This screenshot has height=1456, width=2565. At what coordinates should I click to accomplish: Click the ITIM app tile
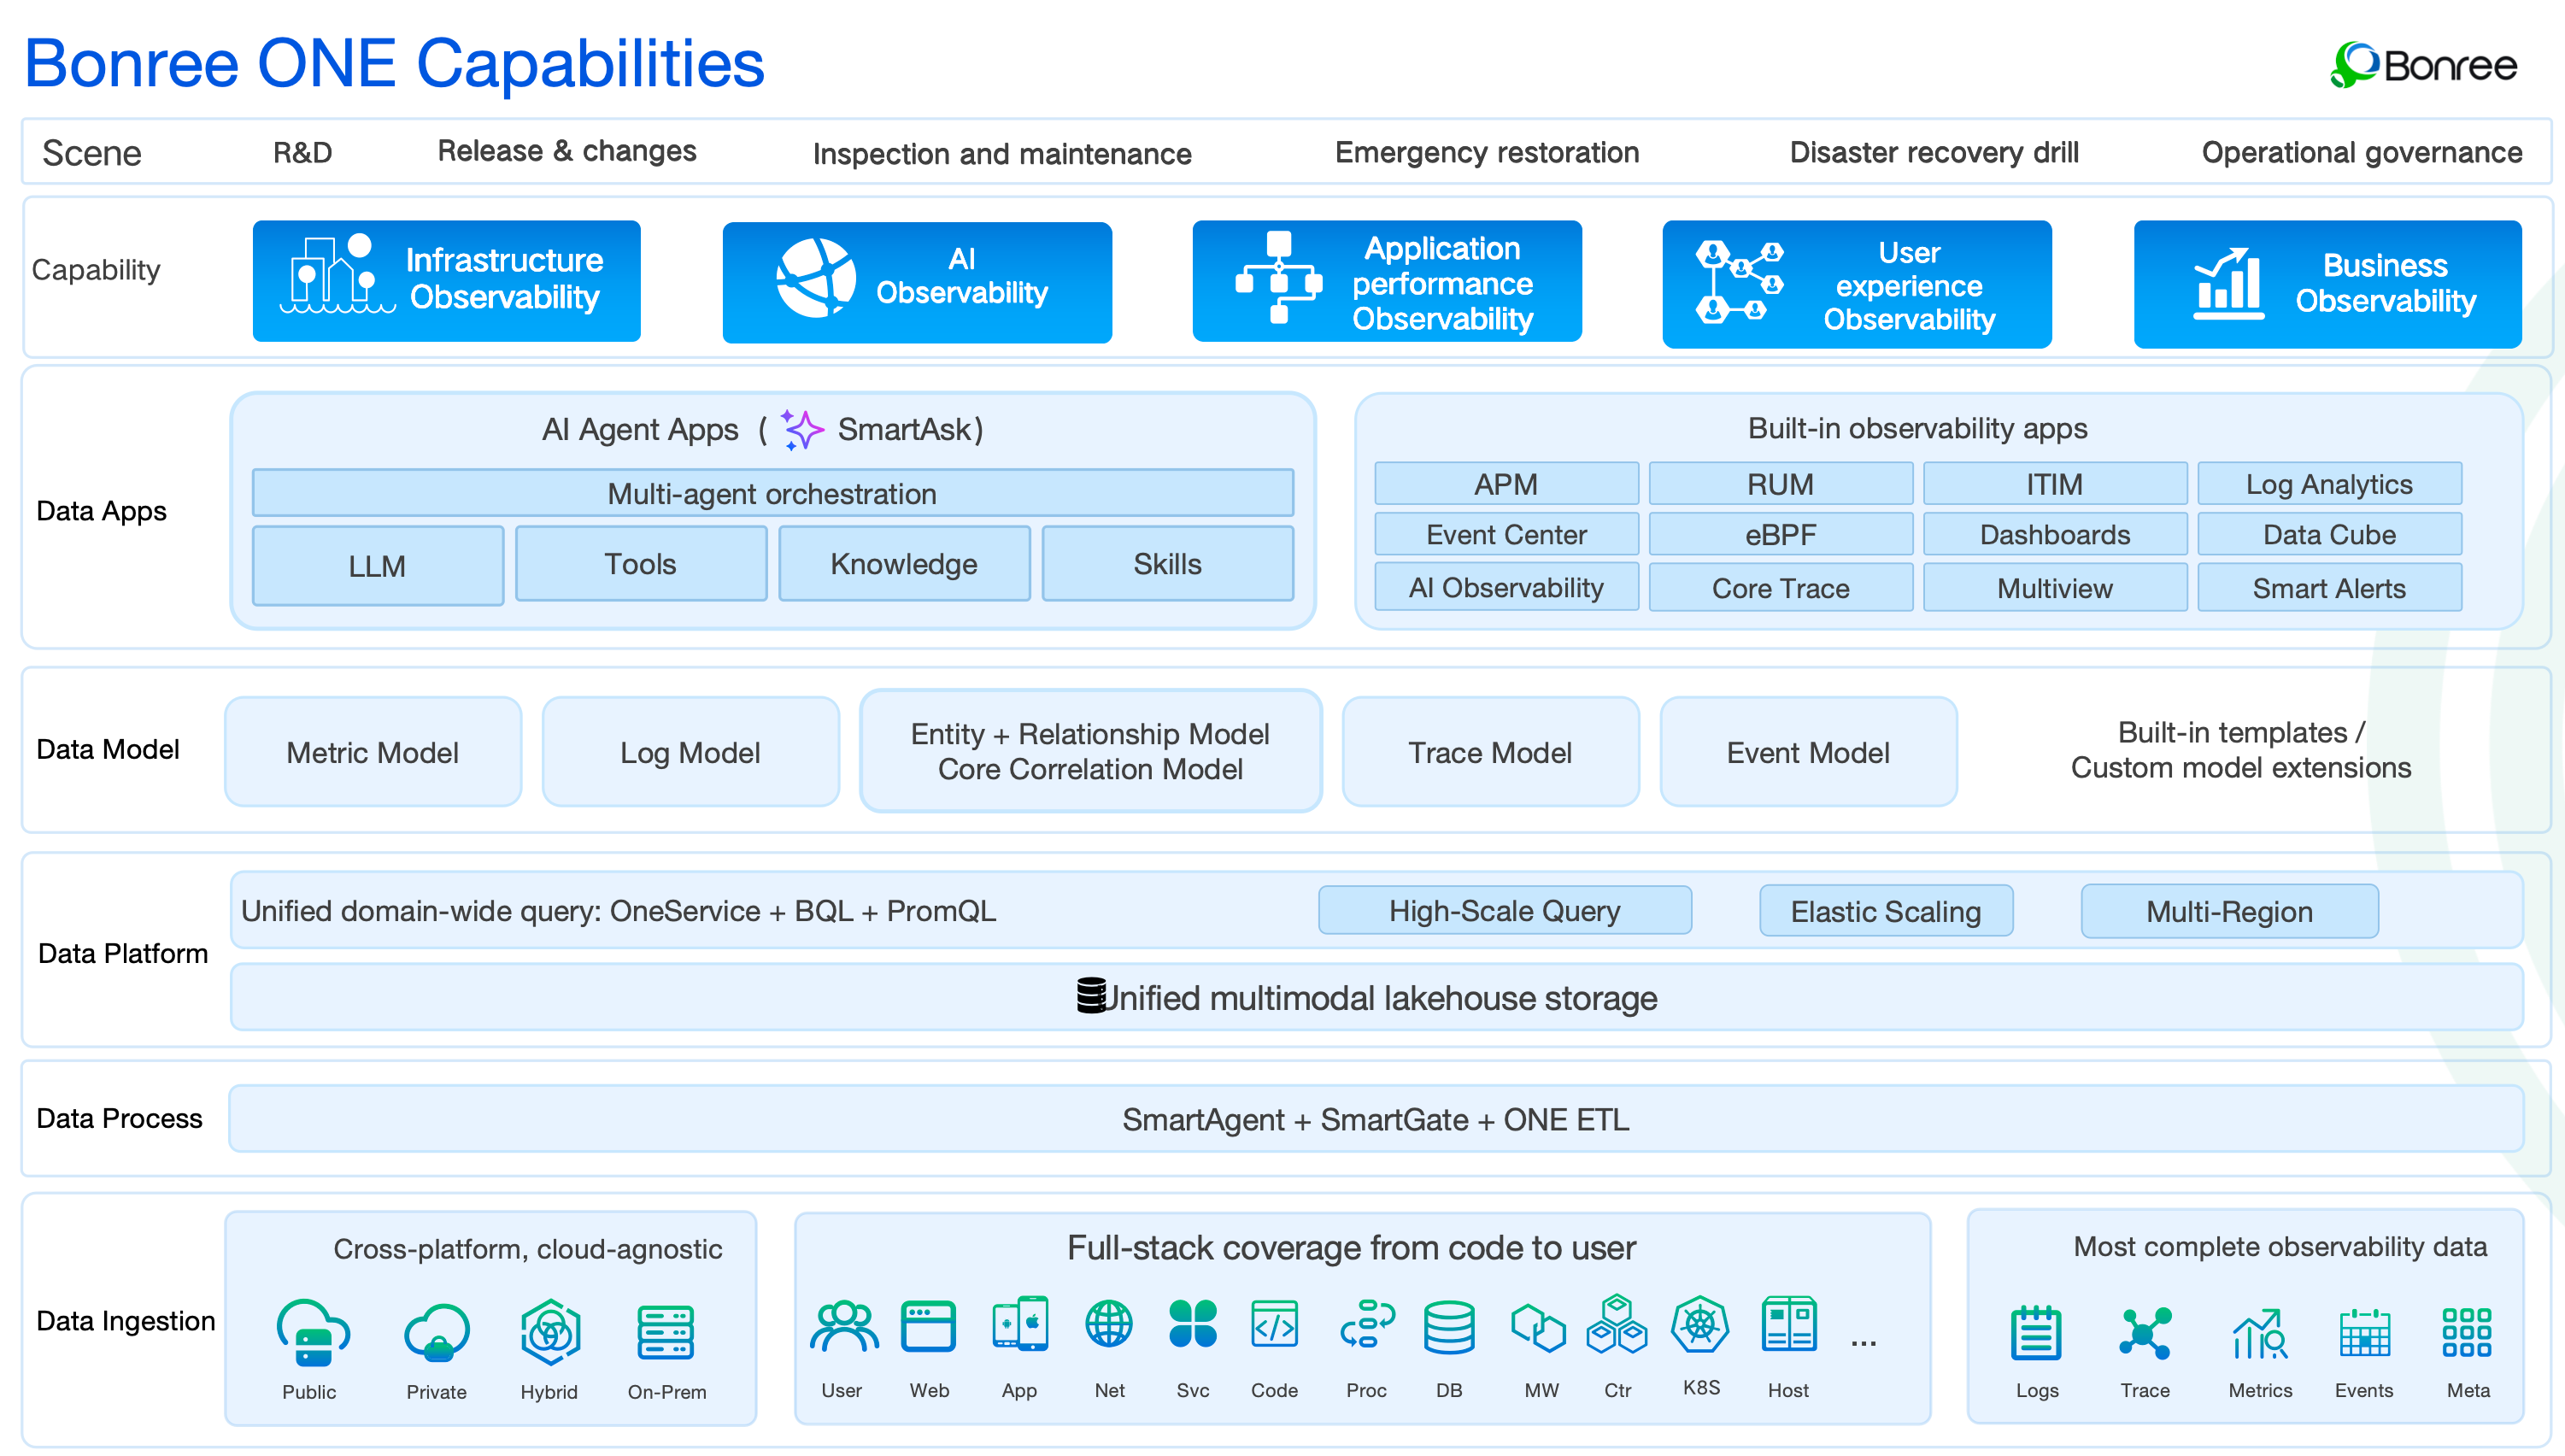pyautogui.click(x=2055, y=484)
